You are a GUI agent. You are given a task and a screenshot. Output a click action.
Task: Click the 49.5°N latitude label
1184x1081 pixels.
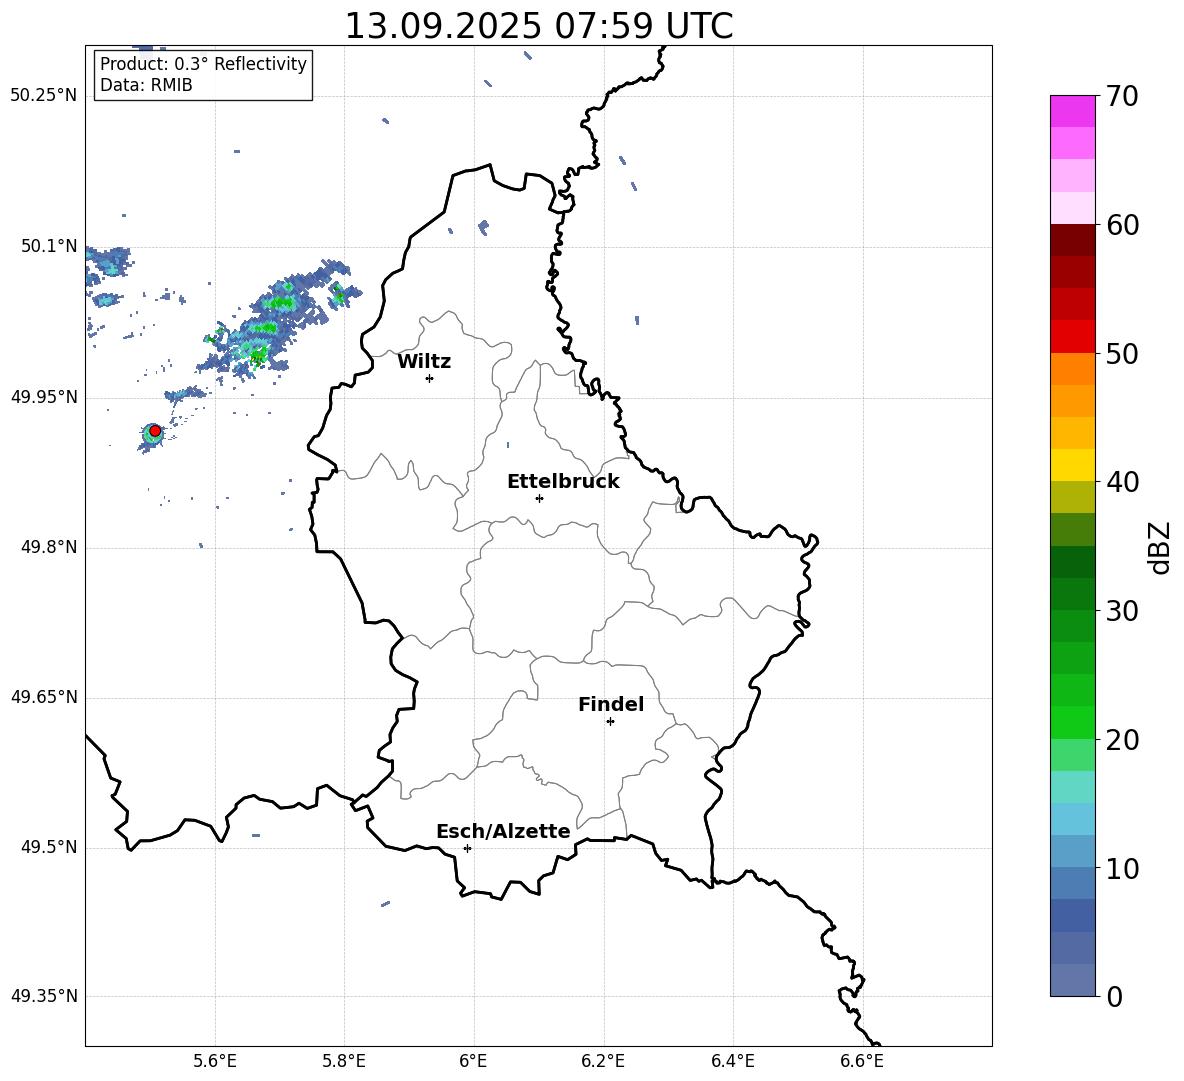click(49, 847)
